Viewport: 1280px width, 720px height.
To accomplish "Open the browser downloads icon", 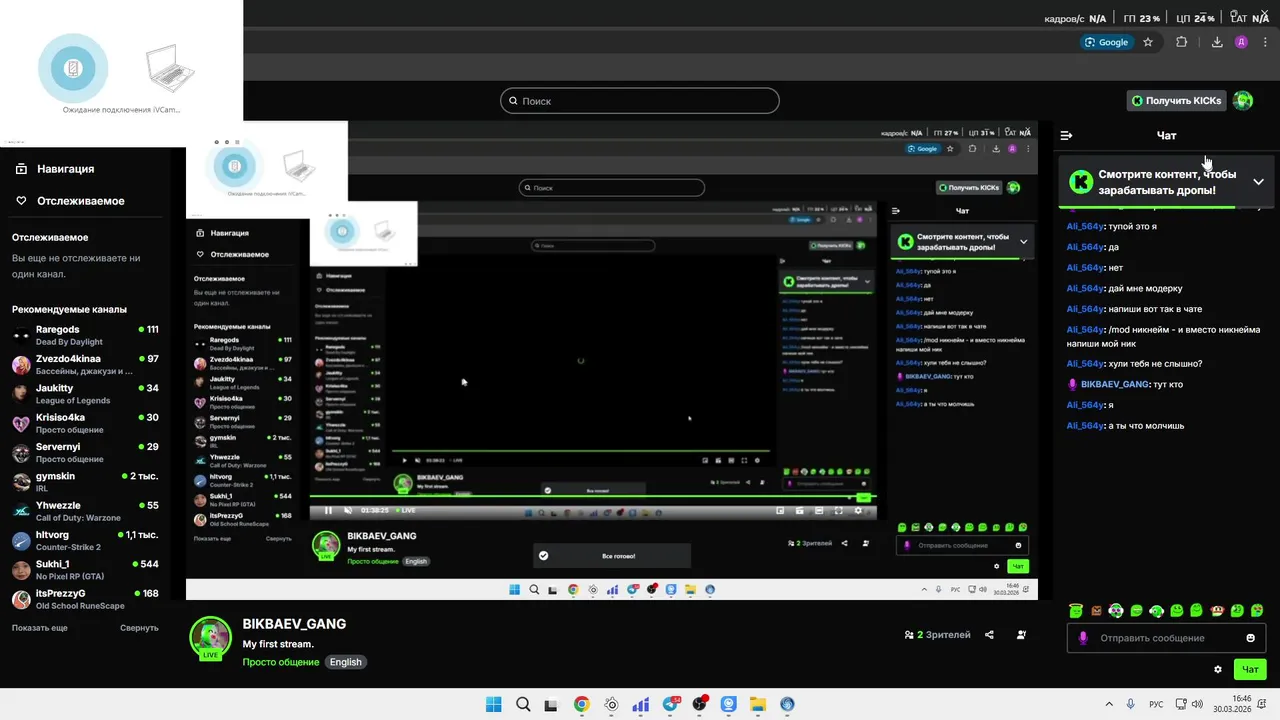I will click(1217, 42).
